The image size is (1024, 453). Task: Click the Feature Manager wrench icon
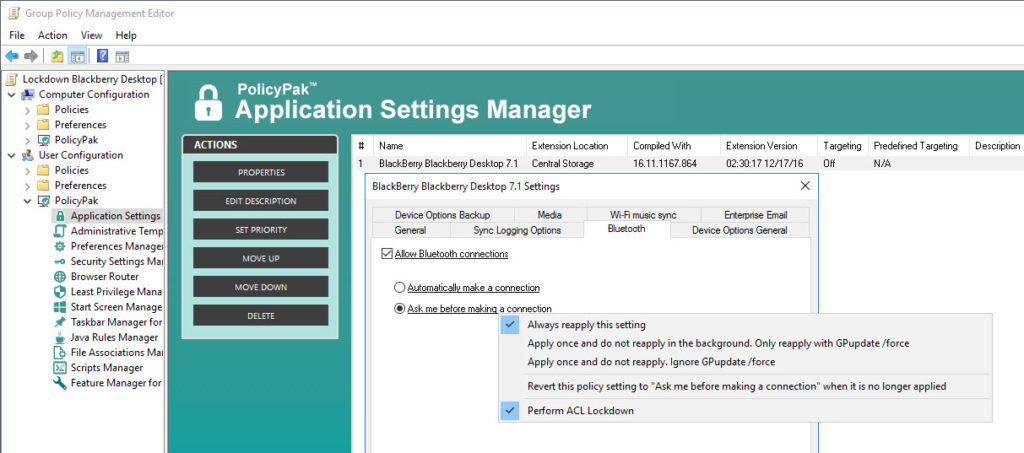click(60, 383)
